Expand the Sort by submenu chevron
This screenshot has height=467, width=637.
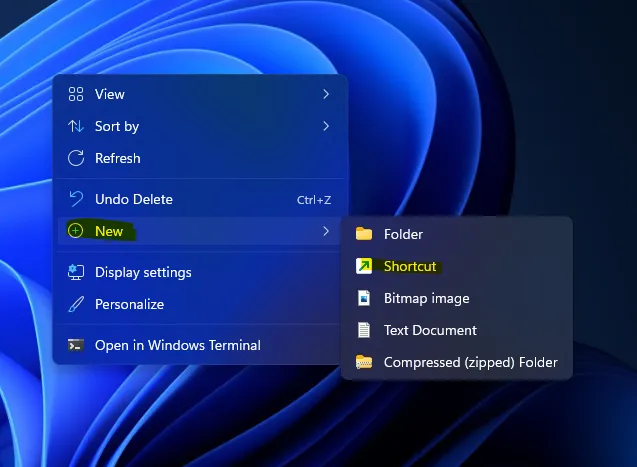[326, 126]
